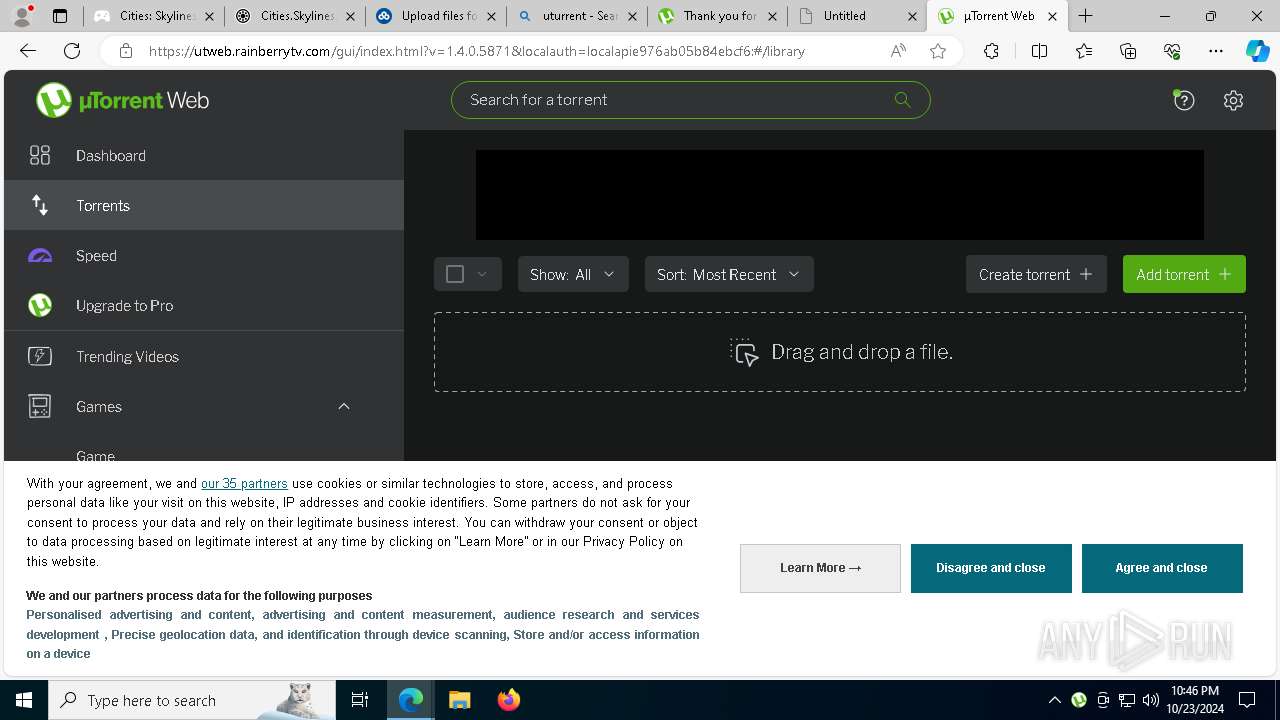Click Disagree and close button

[991, 568]
